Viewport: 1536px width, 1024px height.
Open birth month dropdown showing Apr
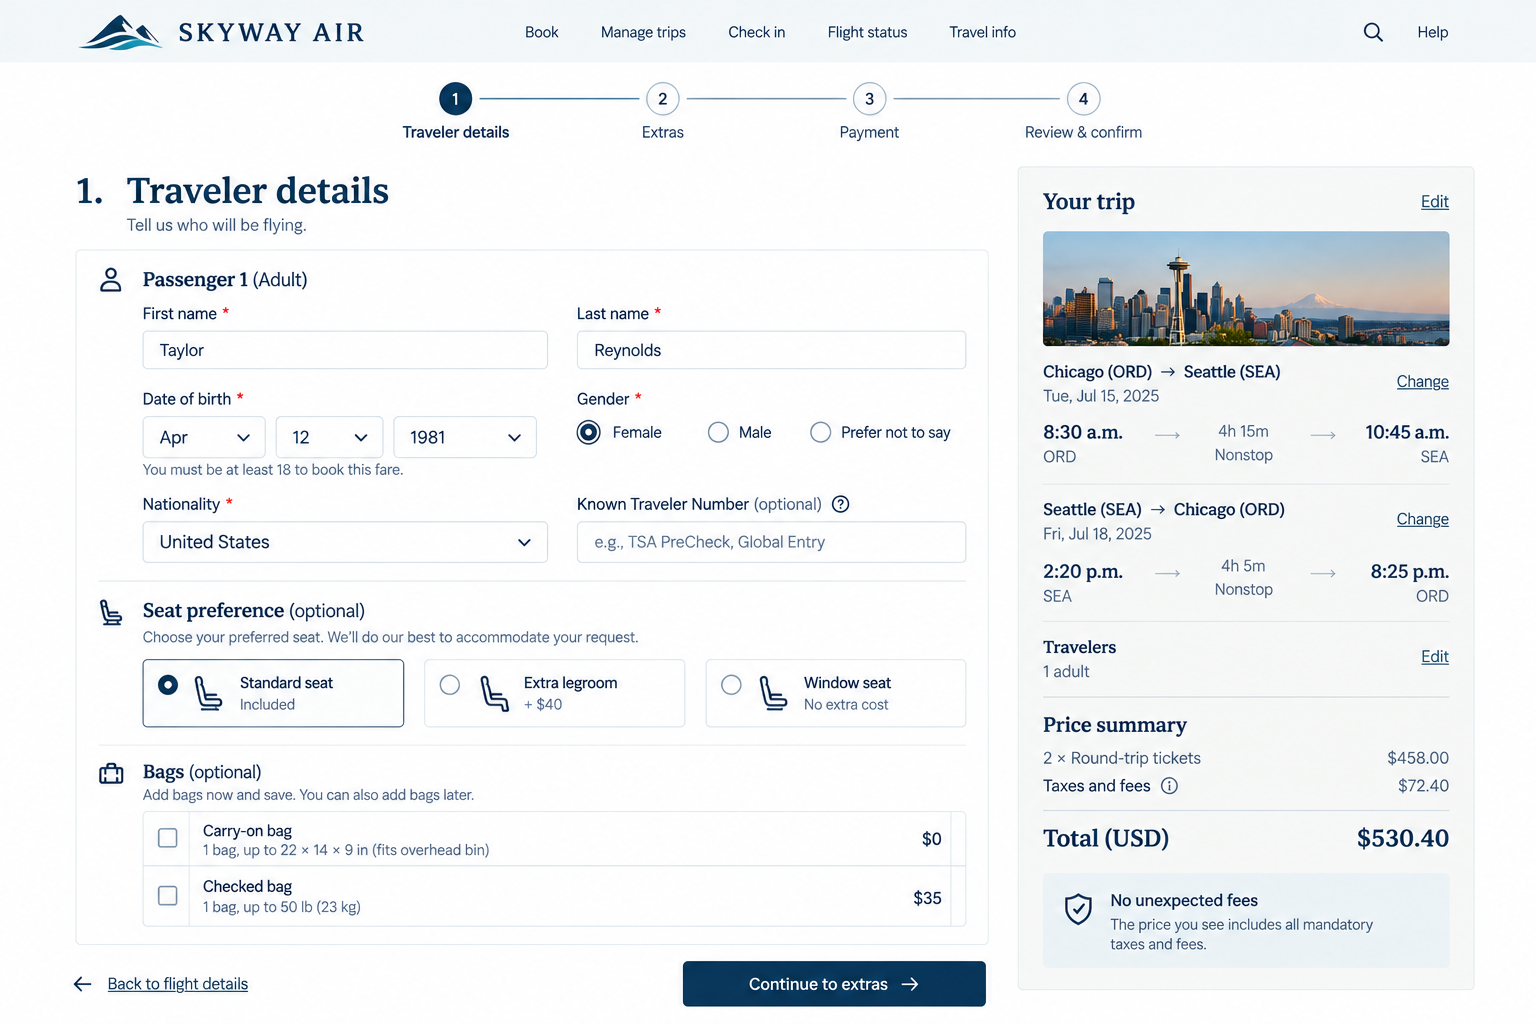[x=204, y=437]
